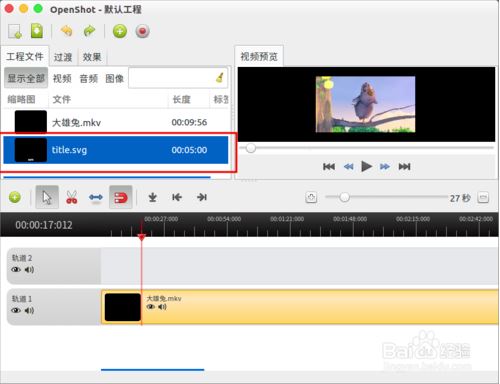
Task: Select the blue resize arrows tool
Action: click(x=96, y=197)
